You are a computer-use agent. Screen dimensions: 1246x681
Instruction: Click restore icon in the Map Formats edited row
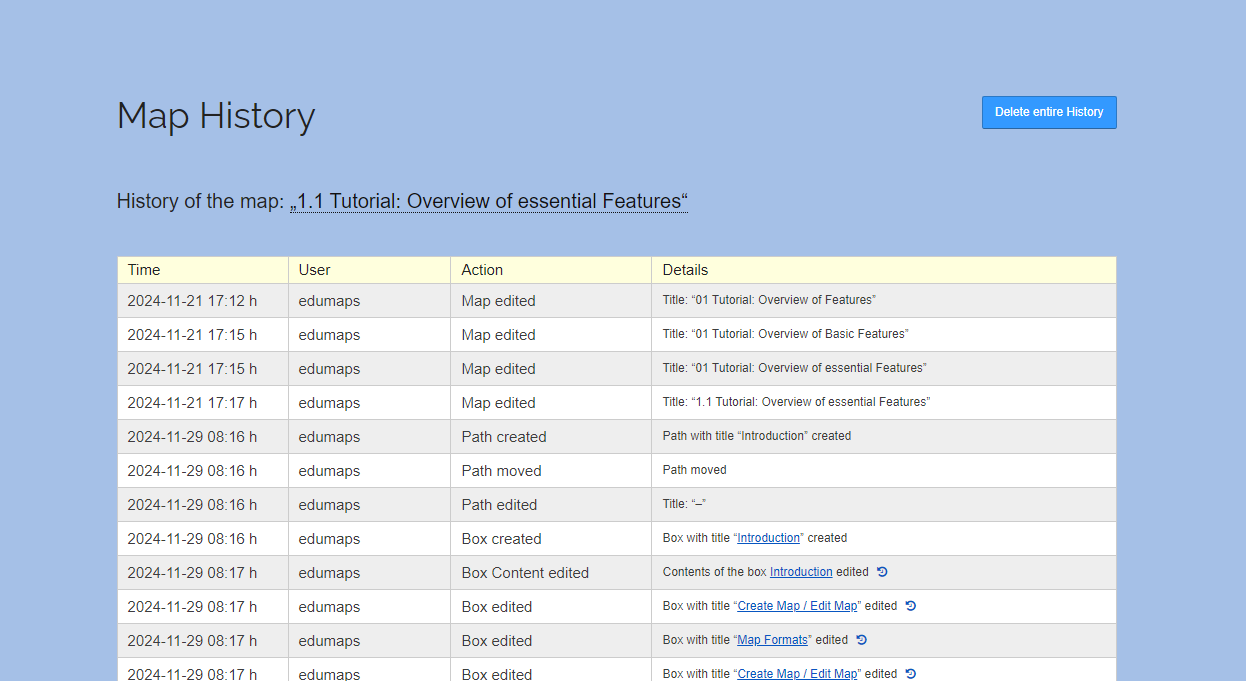click(x=862, y=640)
